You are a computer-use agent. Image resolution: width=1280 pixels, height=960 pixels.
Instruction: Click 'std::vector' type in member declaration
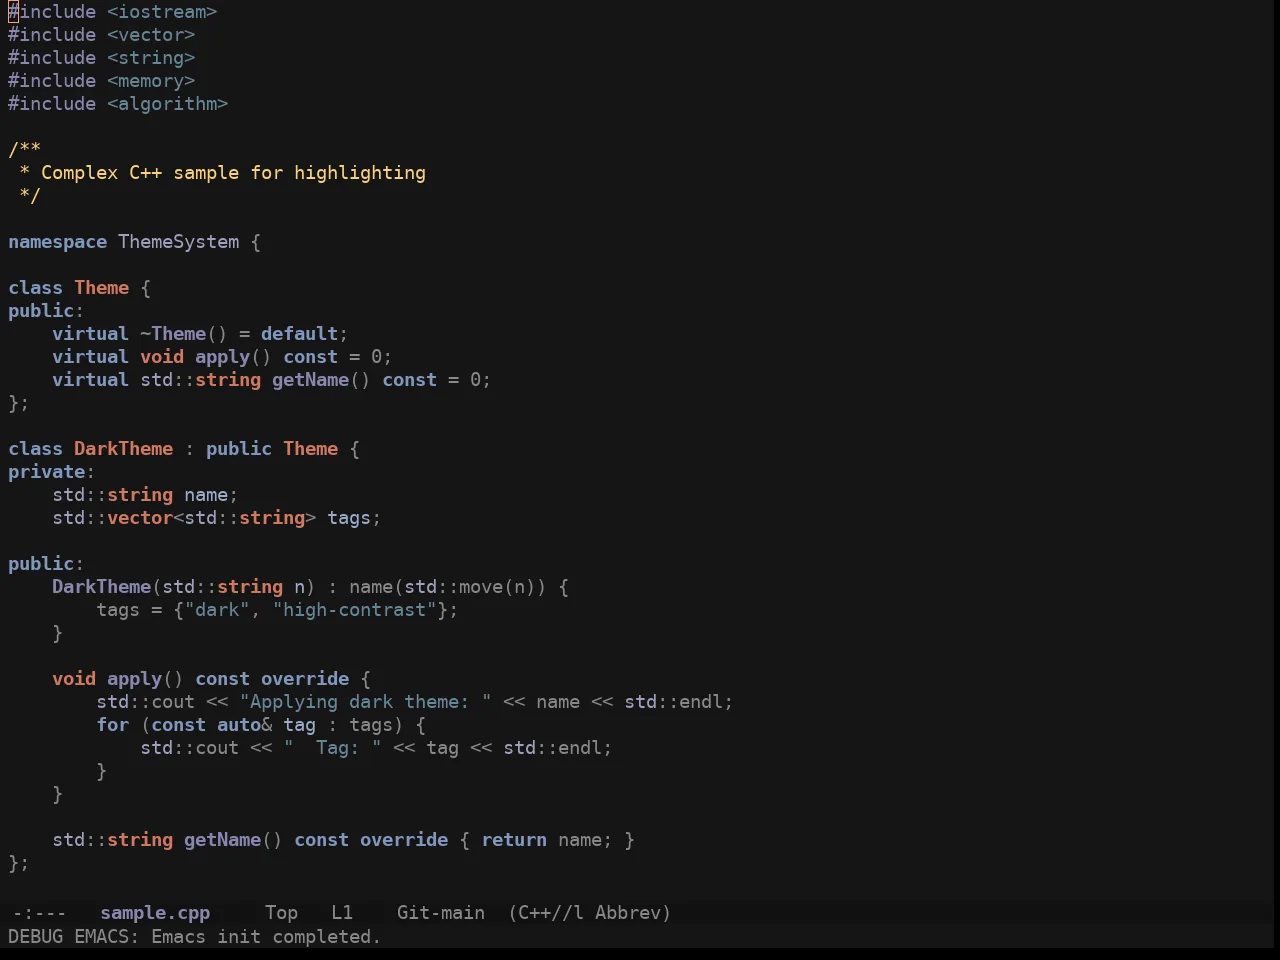coord(113,518)
